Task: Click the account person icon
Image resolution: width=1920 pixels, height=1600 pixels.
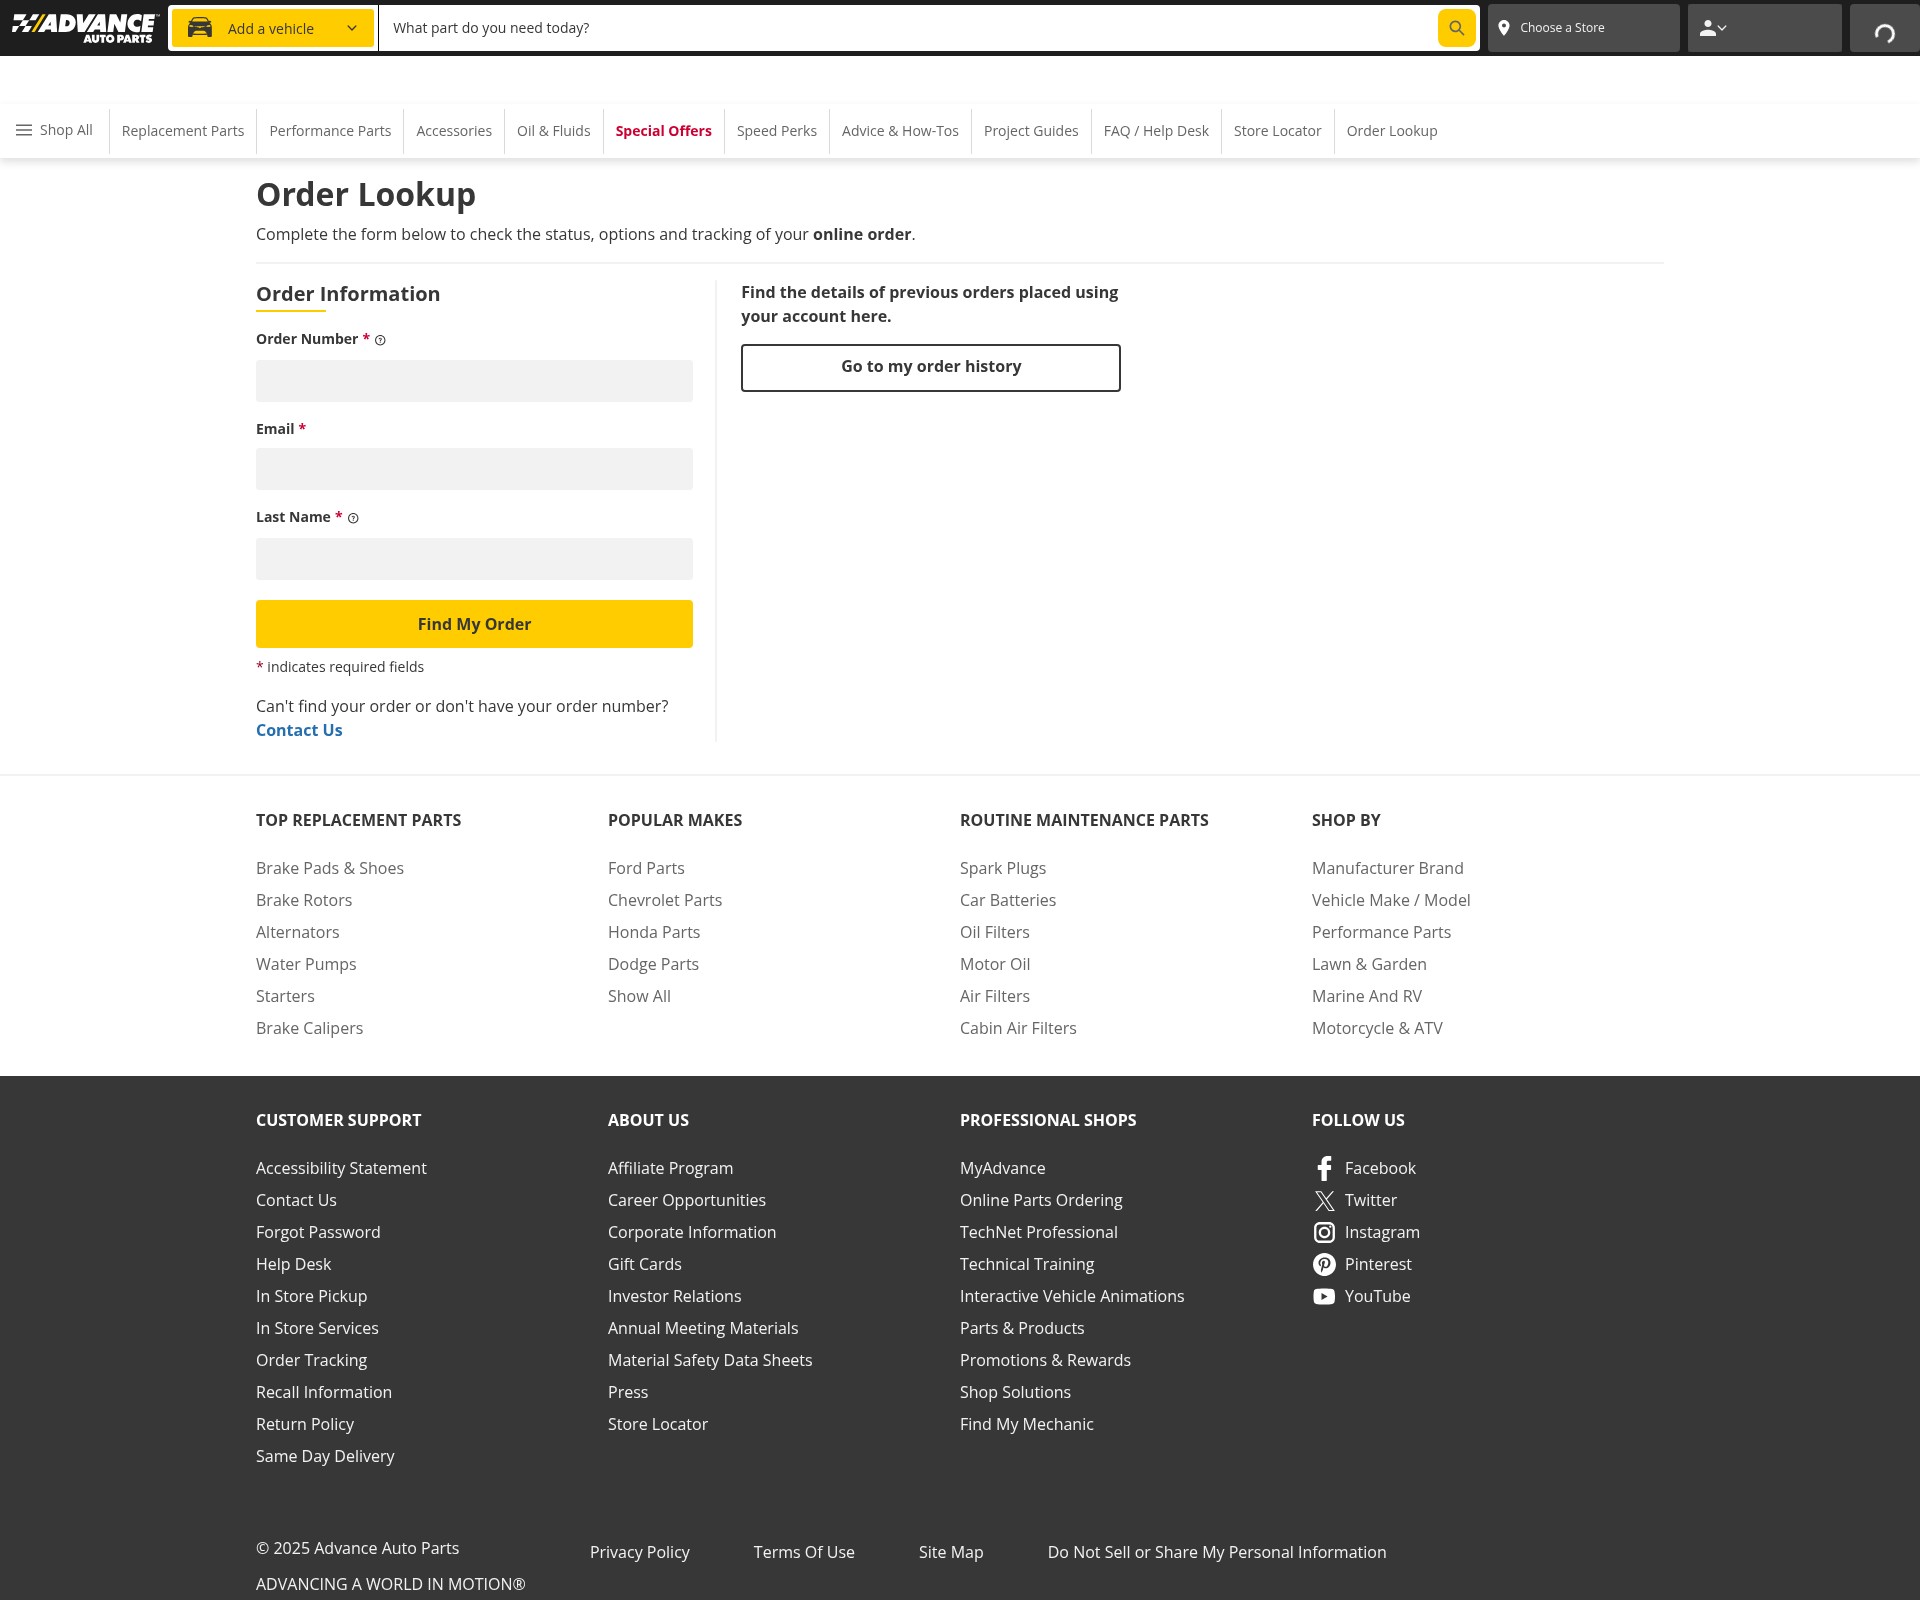Action: point(1710,27)
